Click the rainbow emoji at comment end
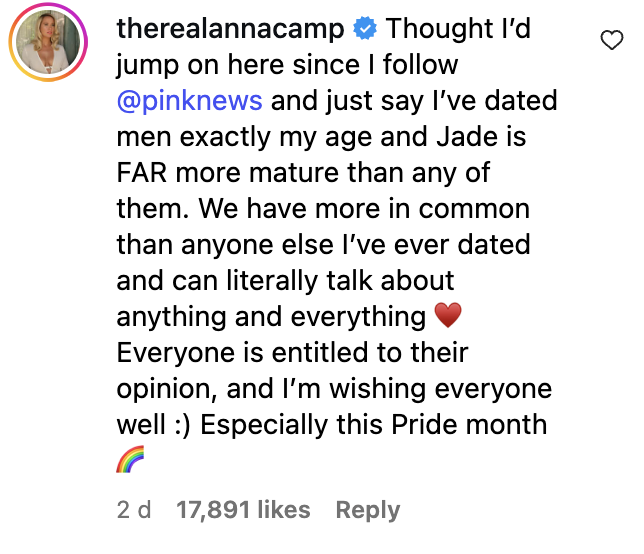The width and height of the screenshot is (644, 554). (130, 459)
